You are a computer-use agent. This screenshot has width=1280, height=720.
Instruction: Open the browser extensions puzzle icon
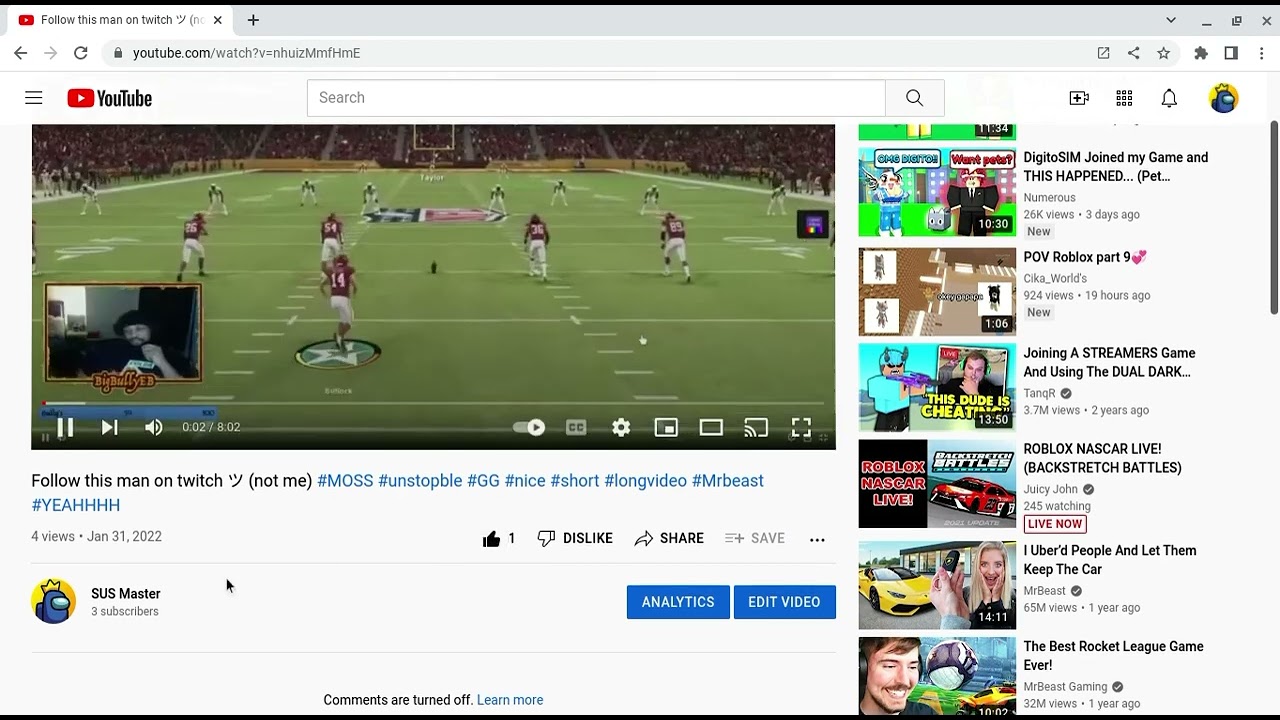click(x=1201, y=53)
